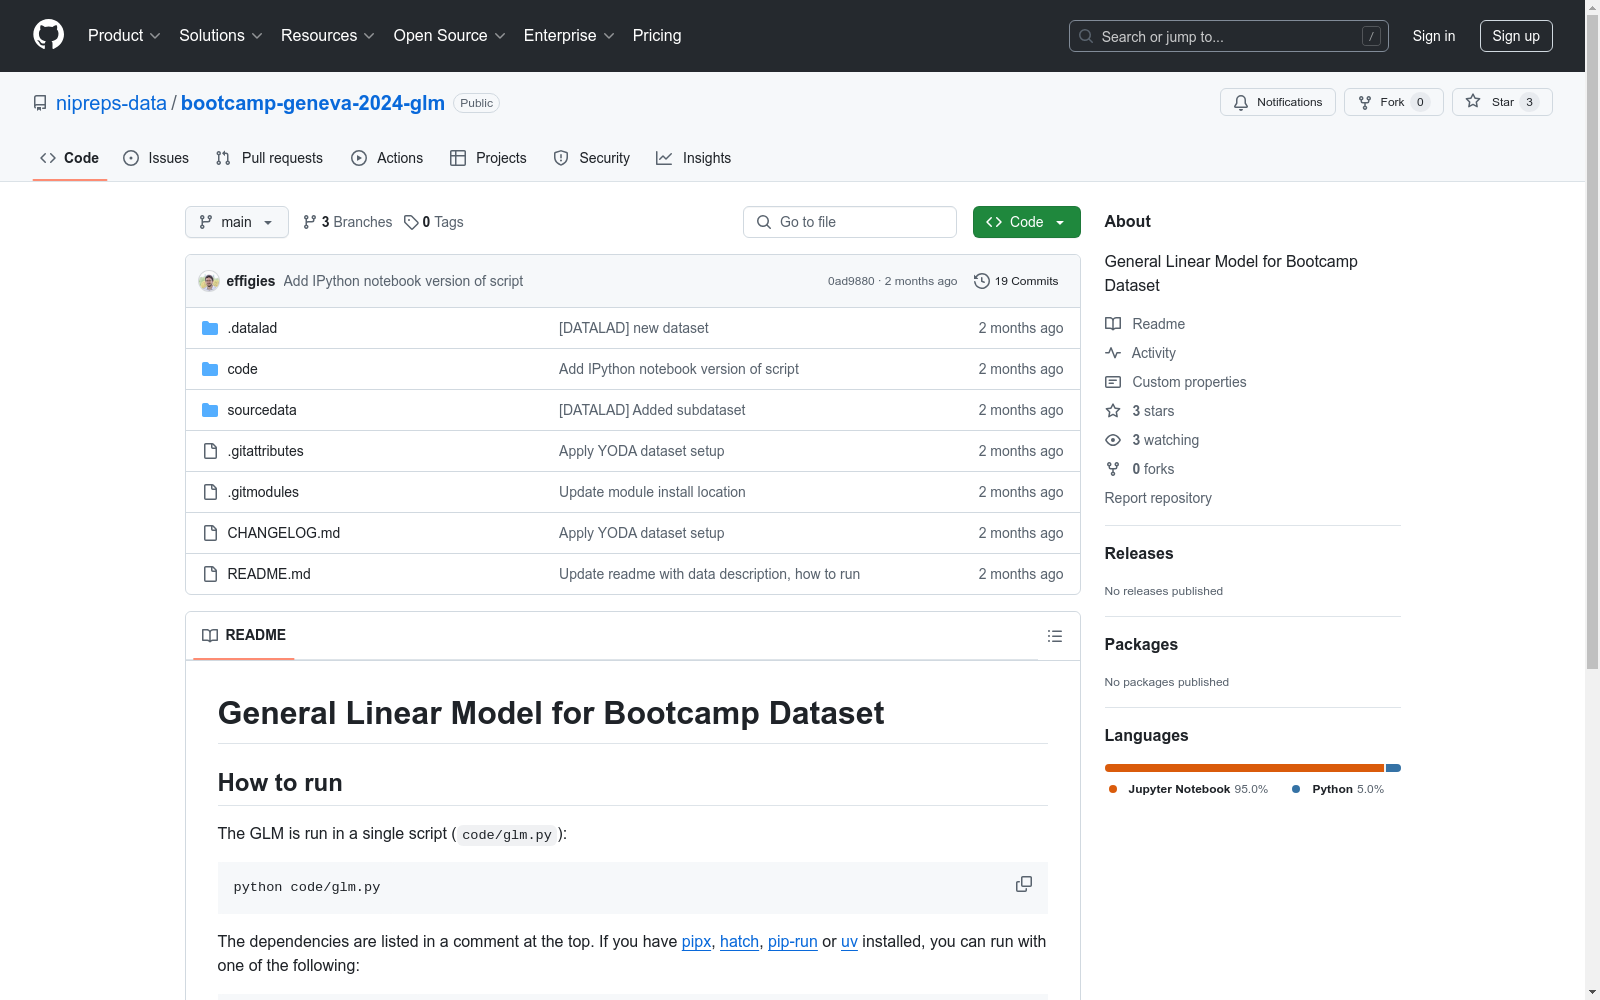Click the 'Search or jump to...' field
1600x1000 pixels.
[x=1229, y=36]
